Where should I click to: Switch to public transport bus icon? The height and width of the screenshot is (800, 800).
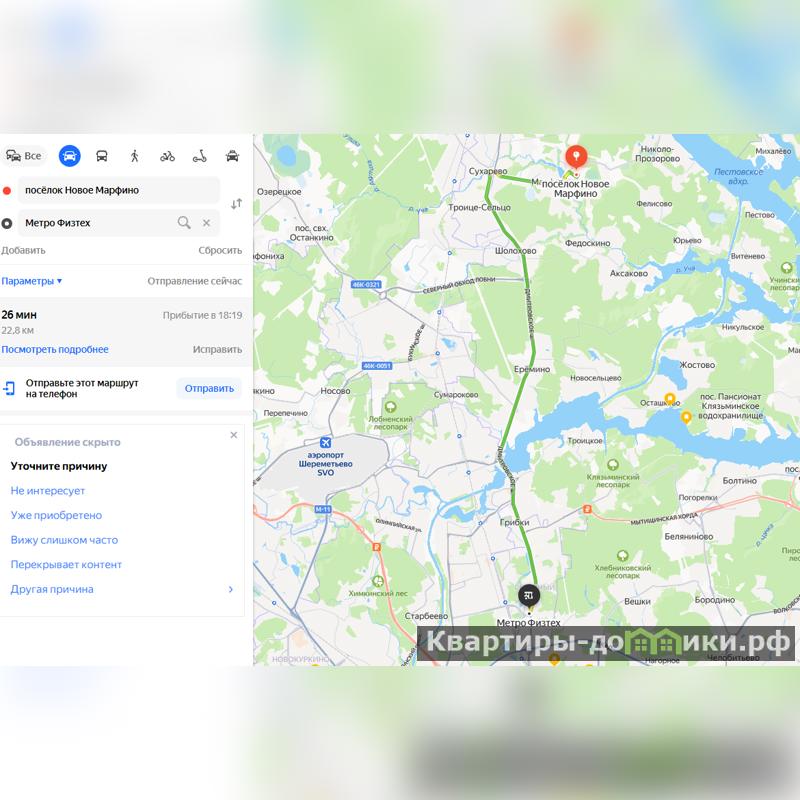tap(102, 156)
